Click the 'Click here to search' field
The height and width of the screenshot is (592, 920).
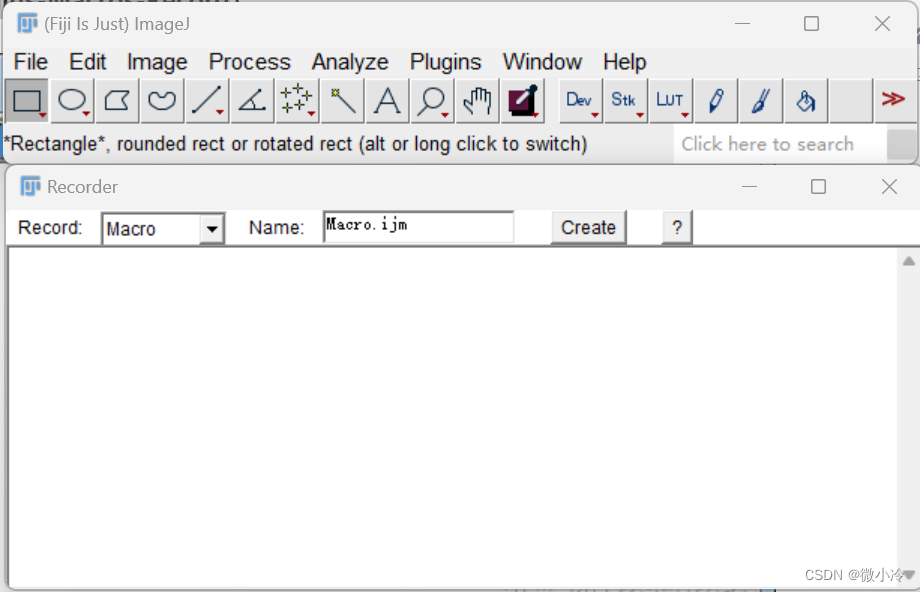(779, 144)
